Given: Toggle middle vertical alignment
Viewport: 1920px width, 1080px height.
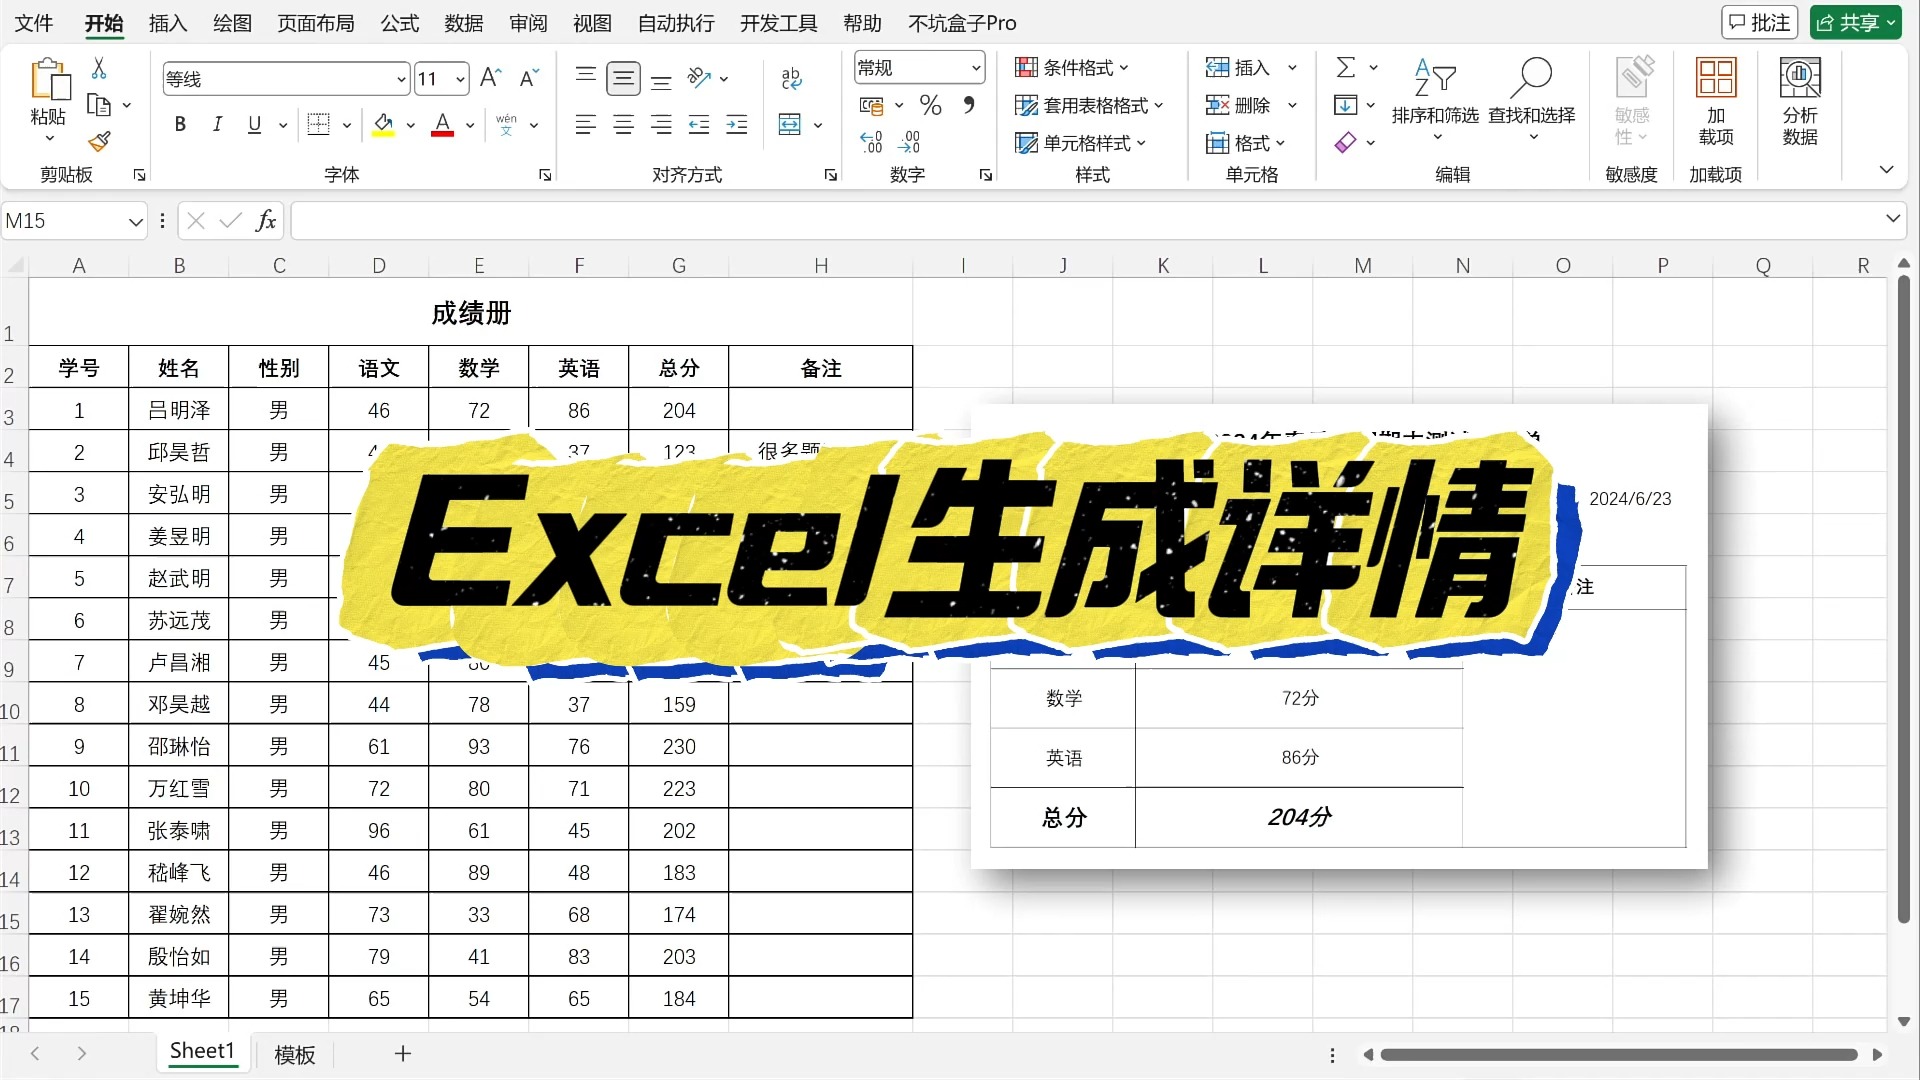Looking at the screenshot, I should [624, 78].
